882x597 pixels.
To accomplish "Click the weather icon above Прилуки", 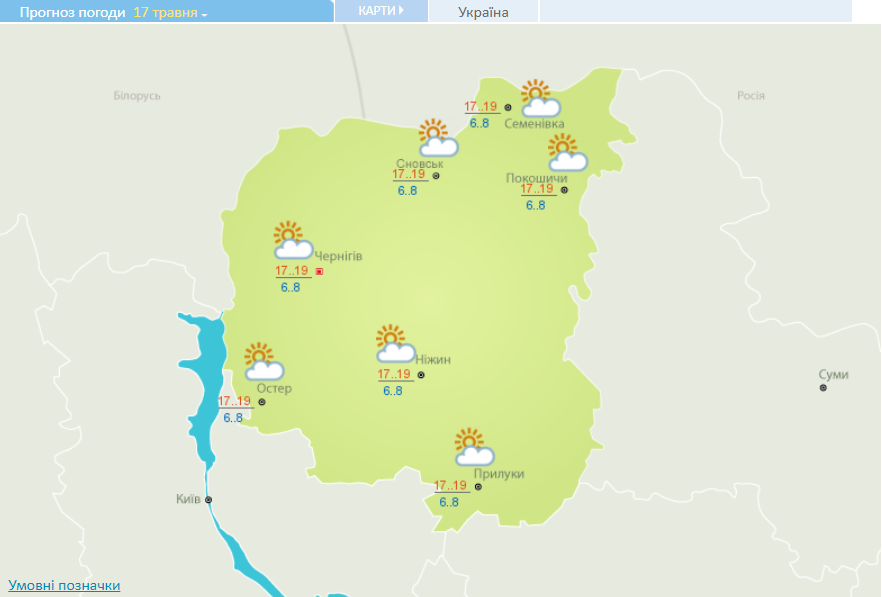I will pos(473,447).
